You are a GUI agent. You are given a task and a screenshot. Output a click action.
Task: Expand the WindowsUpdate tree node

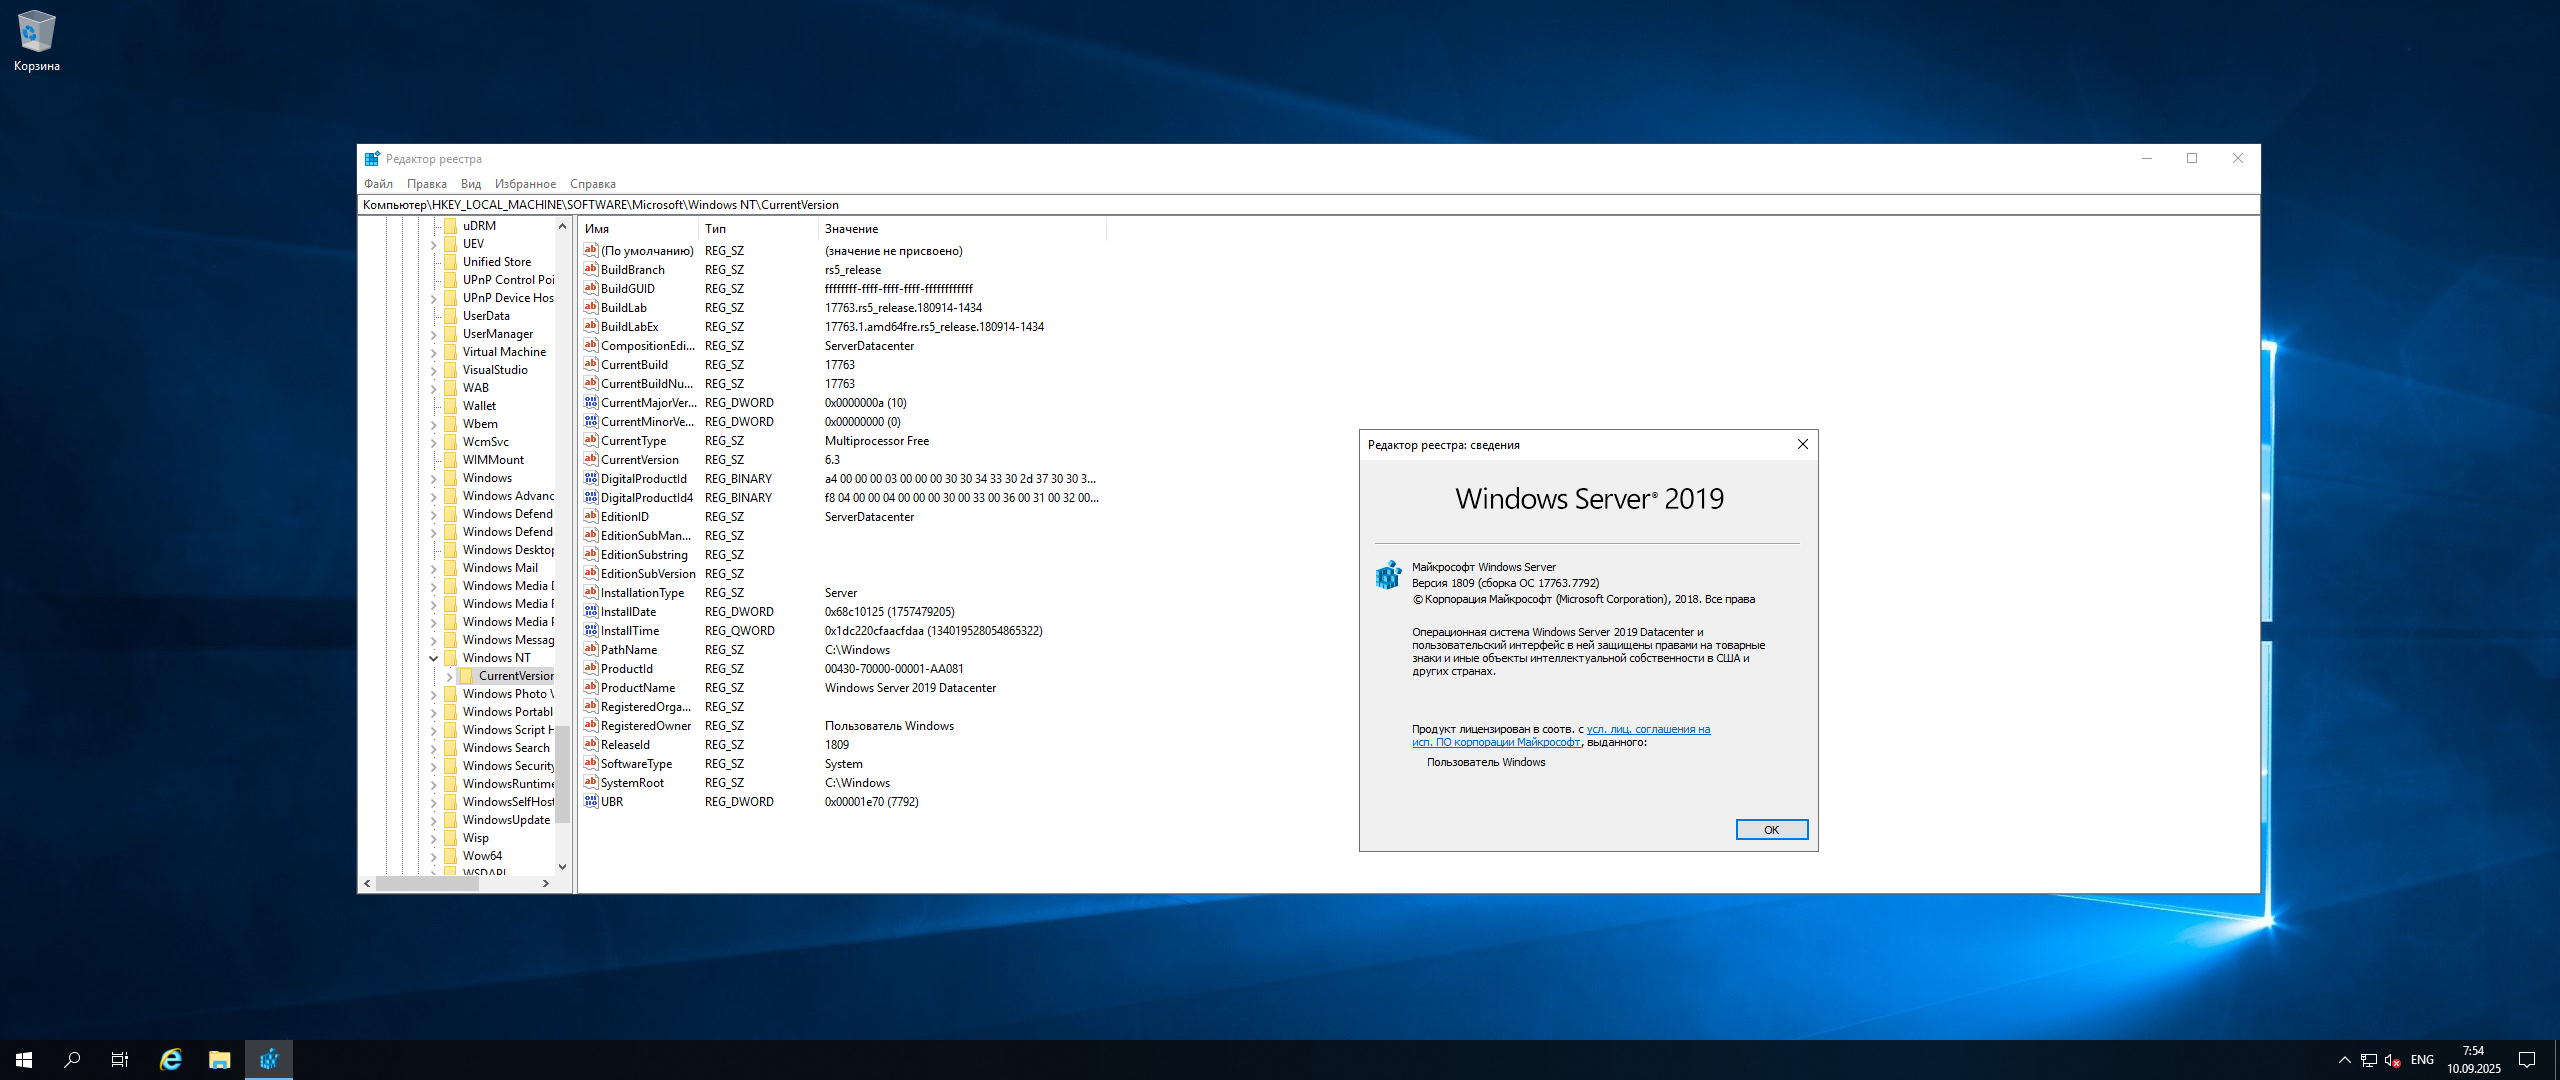pyautogui.click(x=433, y=820)
